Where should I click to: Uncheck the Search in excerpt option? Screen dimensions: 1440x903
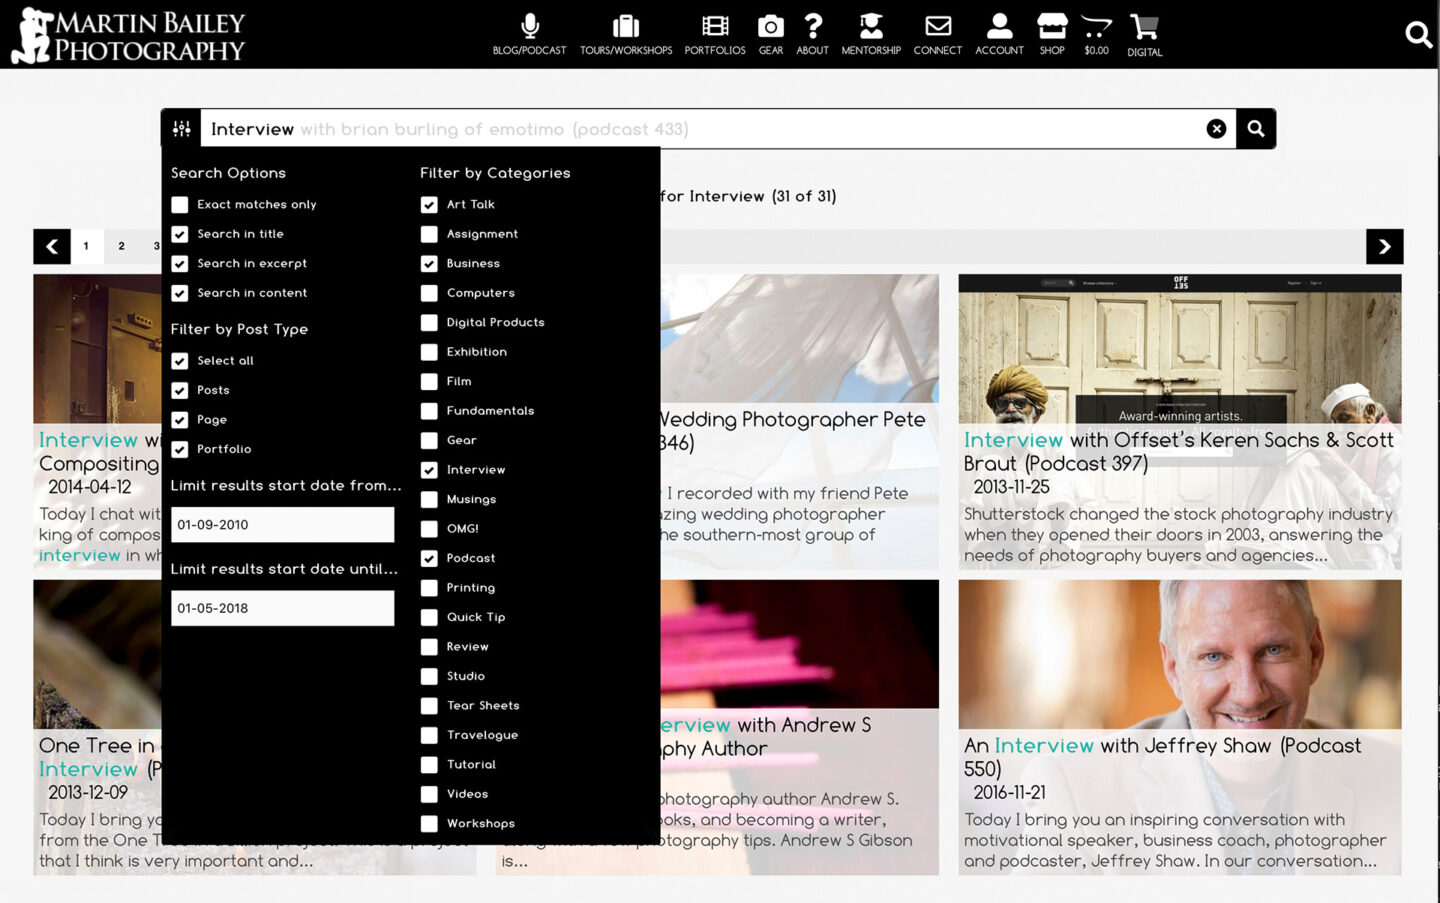(x=180, y=264)
